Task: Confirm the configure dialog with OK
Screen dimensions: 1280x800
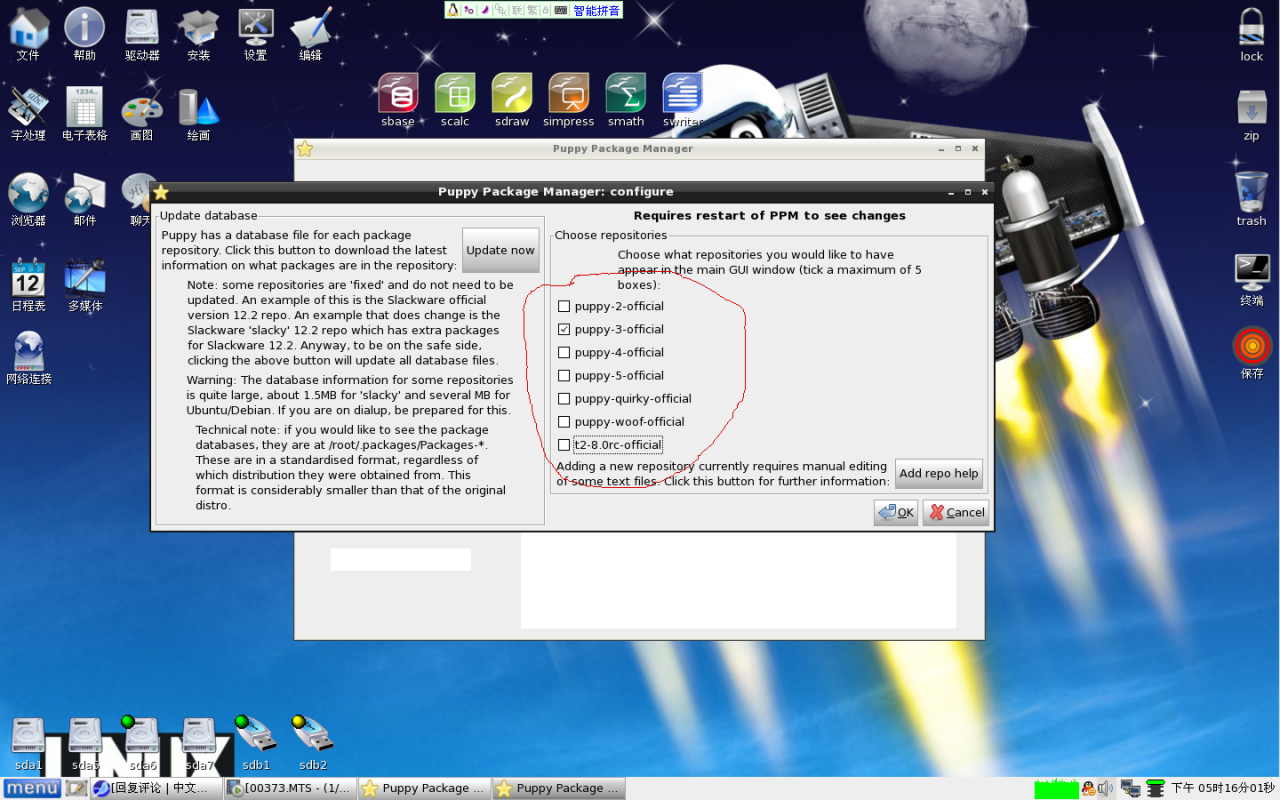Action: pos(895,512)
